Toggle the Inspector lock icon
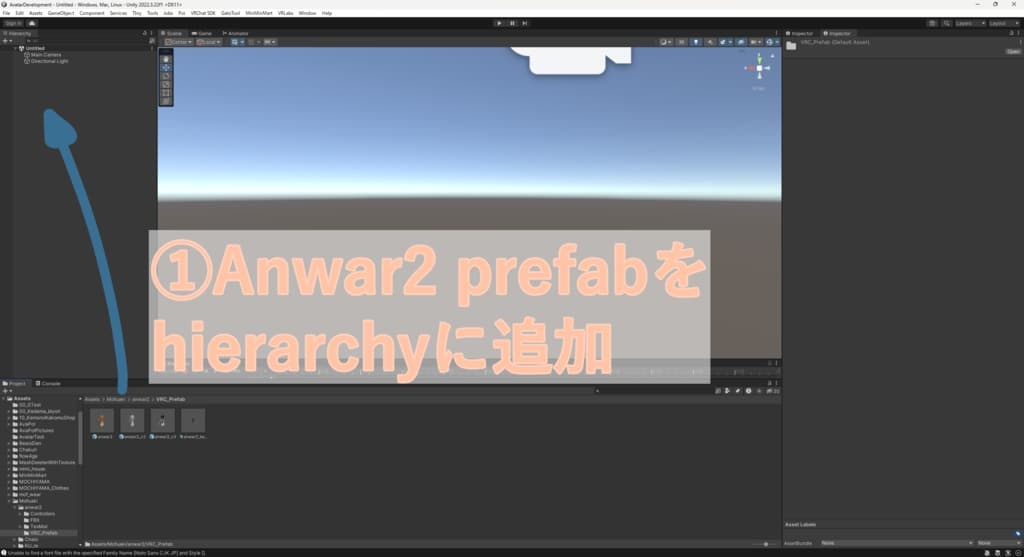1024x557 pixels. [1012, 33]
